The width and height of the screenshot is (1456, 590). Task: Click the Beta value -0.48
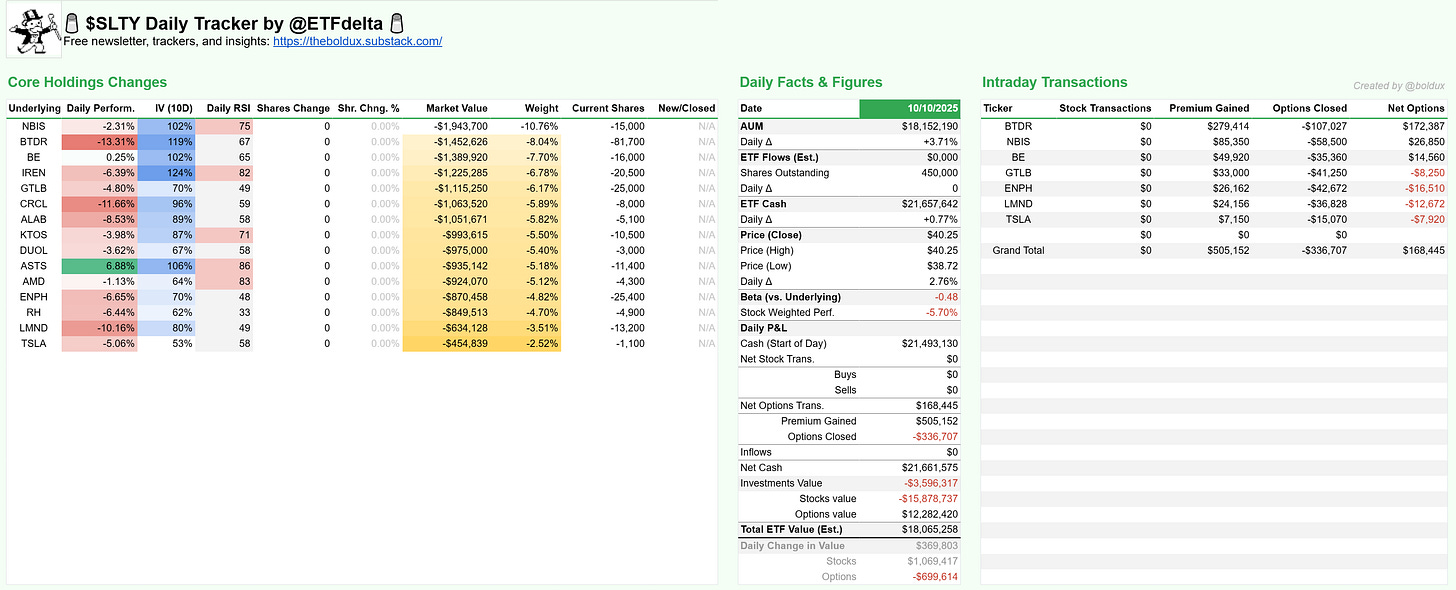[x=946, y=297]
